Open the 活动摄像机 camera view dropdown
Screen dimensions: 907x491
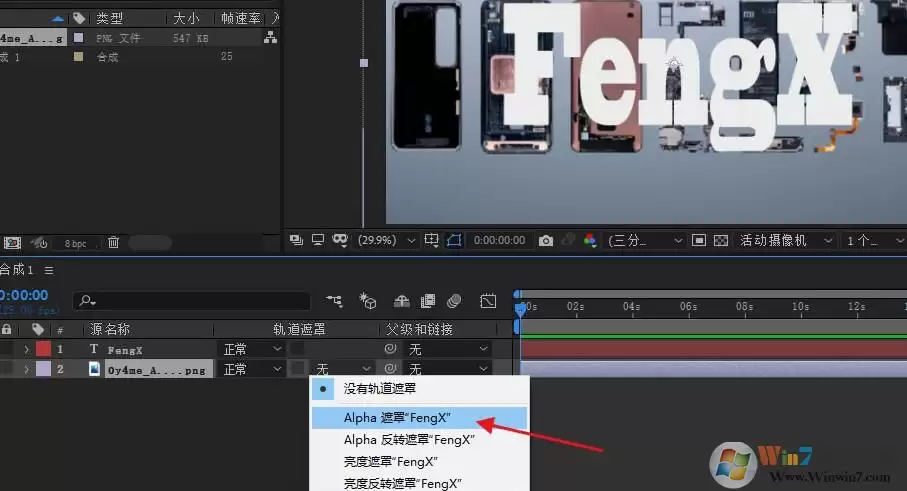786,241
